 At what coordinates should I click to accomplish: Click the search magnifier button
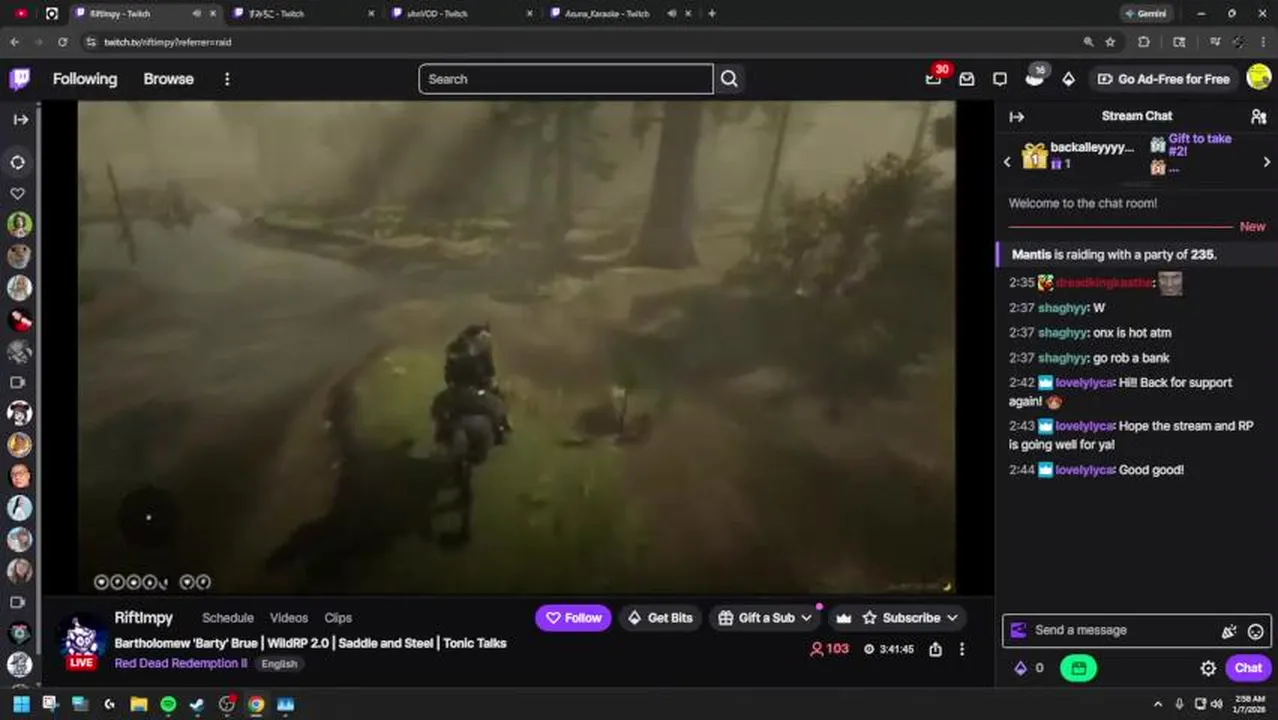pyautogui.click(x=729, y=79)
